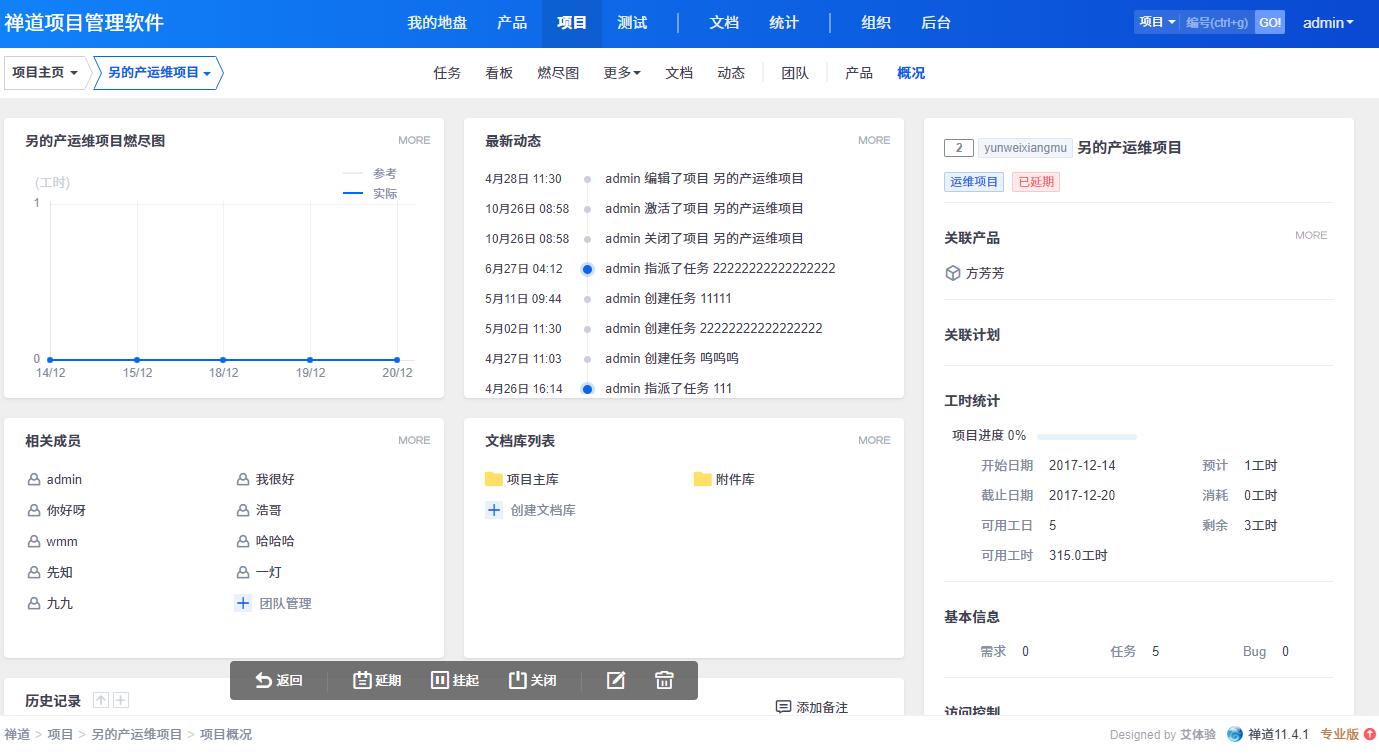Switch to the 燃尽图 tab
The height and width of the screenshot is (754, 1379).
558,73
